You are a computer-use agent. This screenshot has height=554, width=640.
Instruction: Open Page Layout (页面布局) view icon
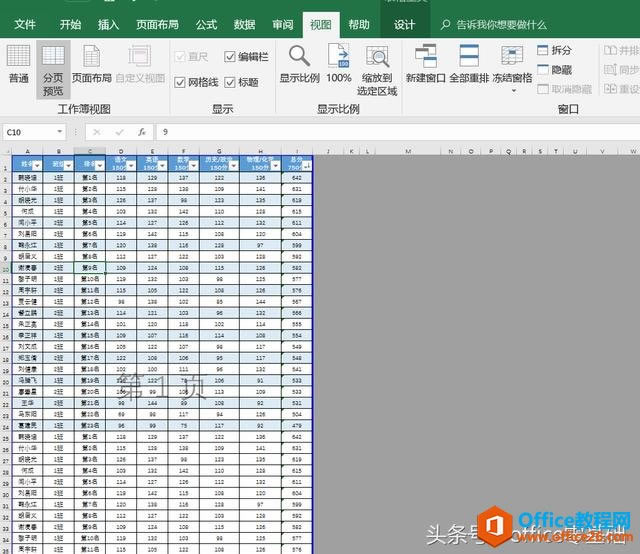click(91, 64)
